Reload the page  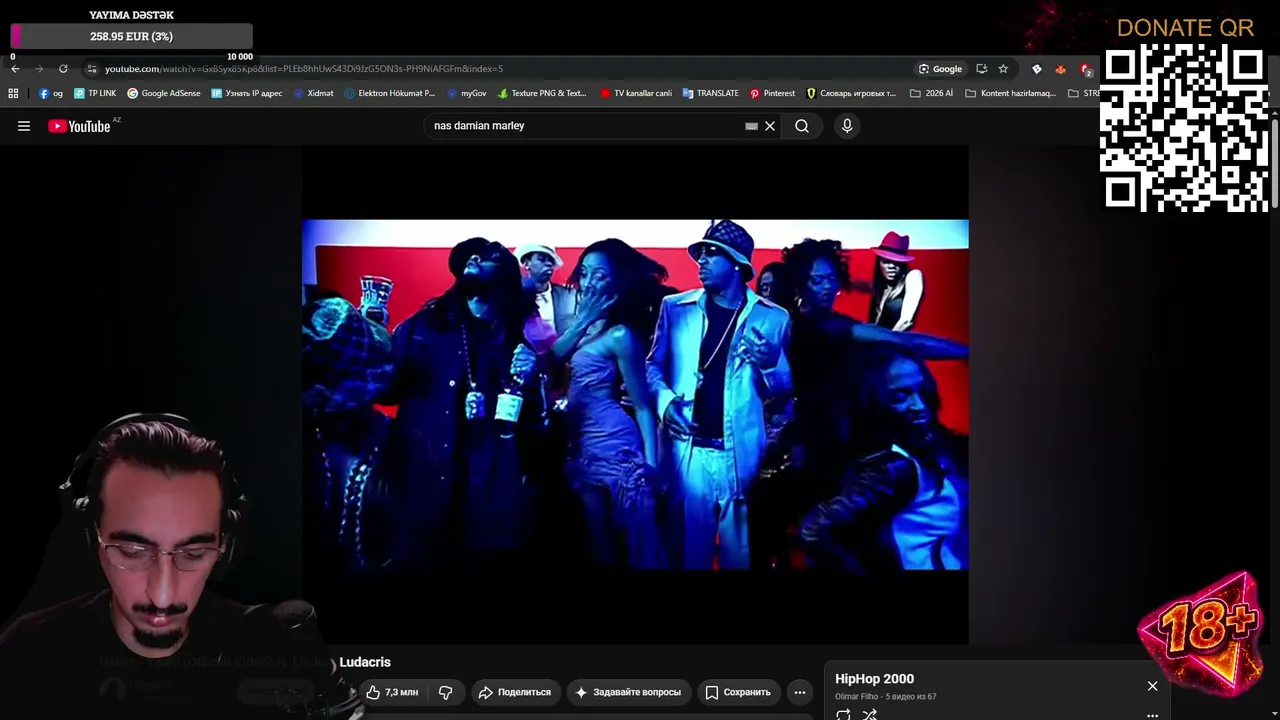pos(63,69)
